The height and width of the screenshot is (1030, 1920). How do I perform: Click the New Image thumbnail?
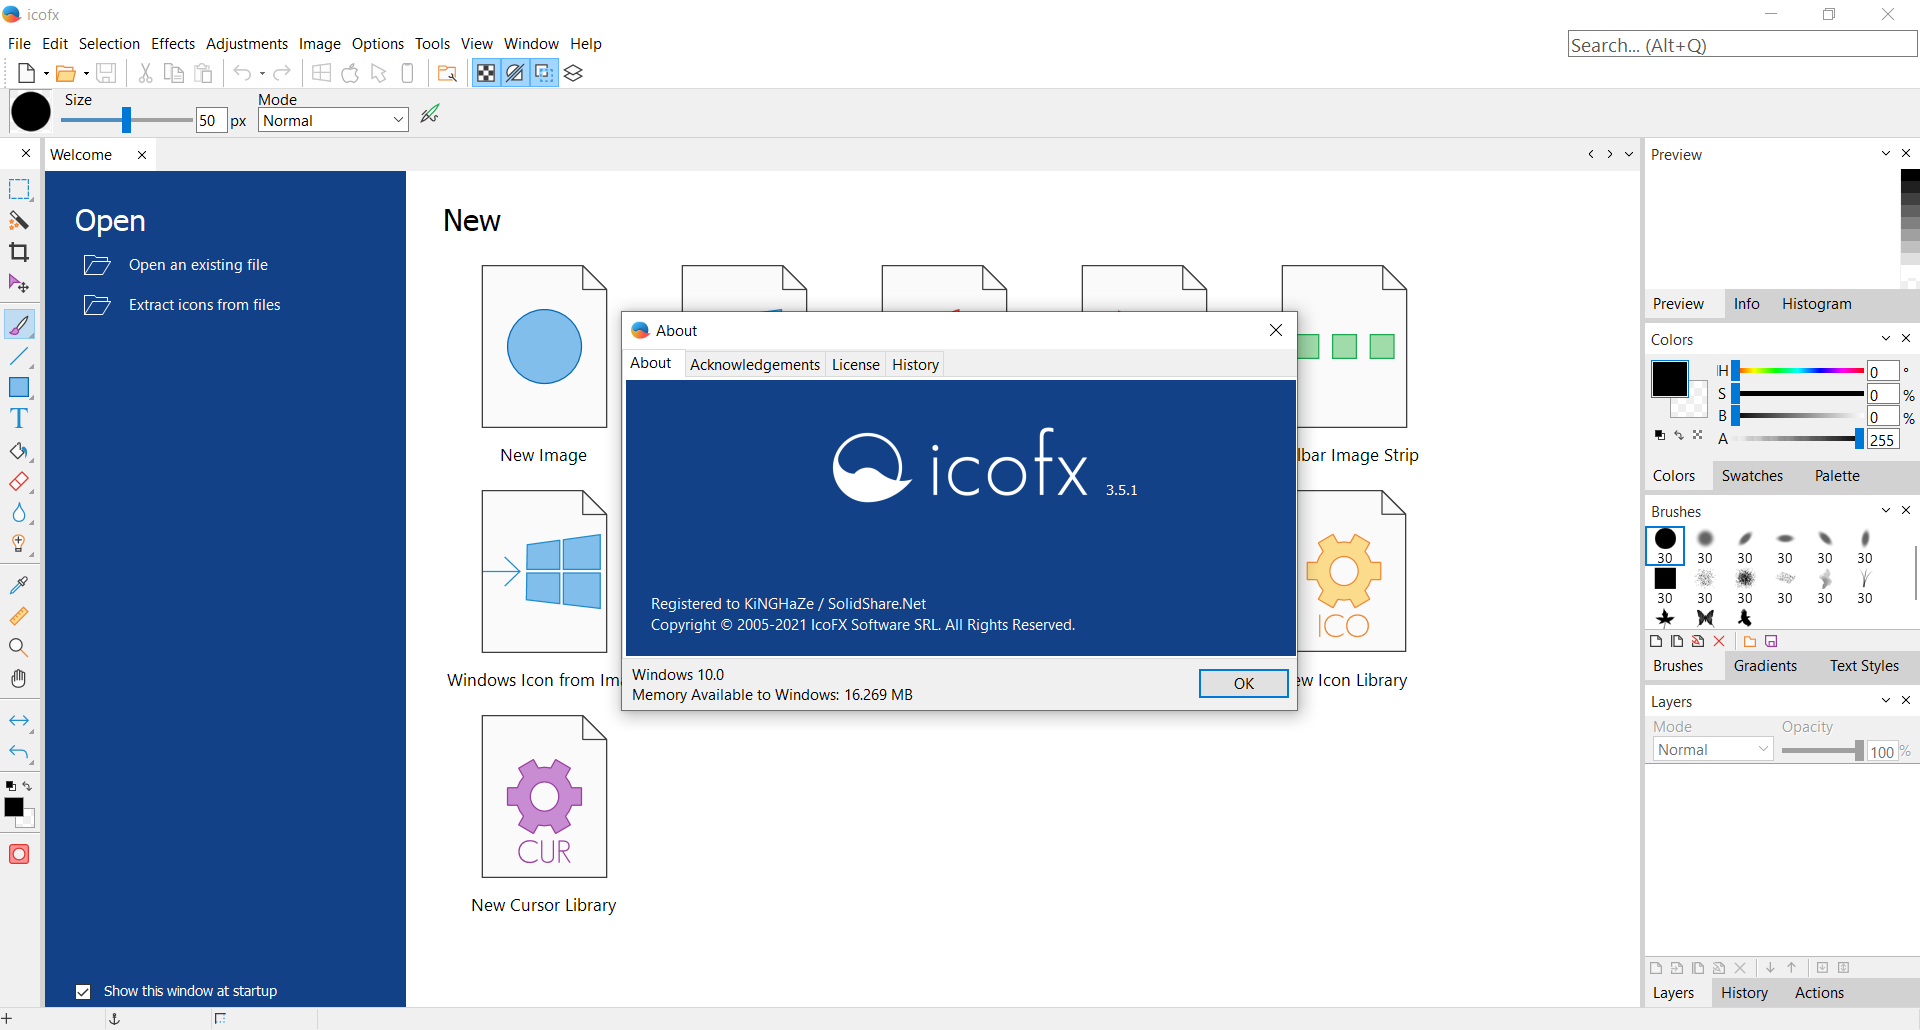click(544, 346)
